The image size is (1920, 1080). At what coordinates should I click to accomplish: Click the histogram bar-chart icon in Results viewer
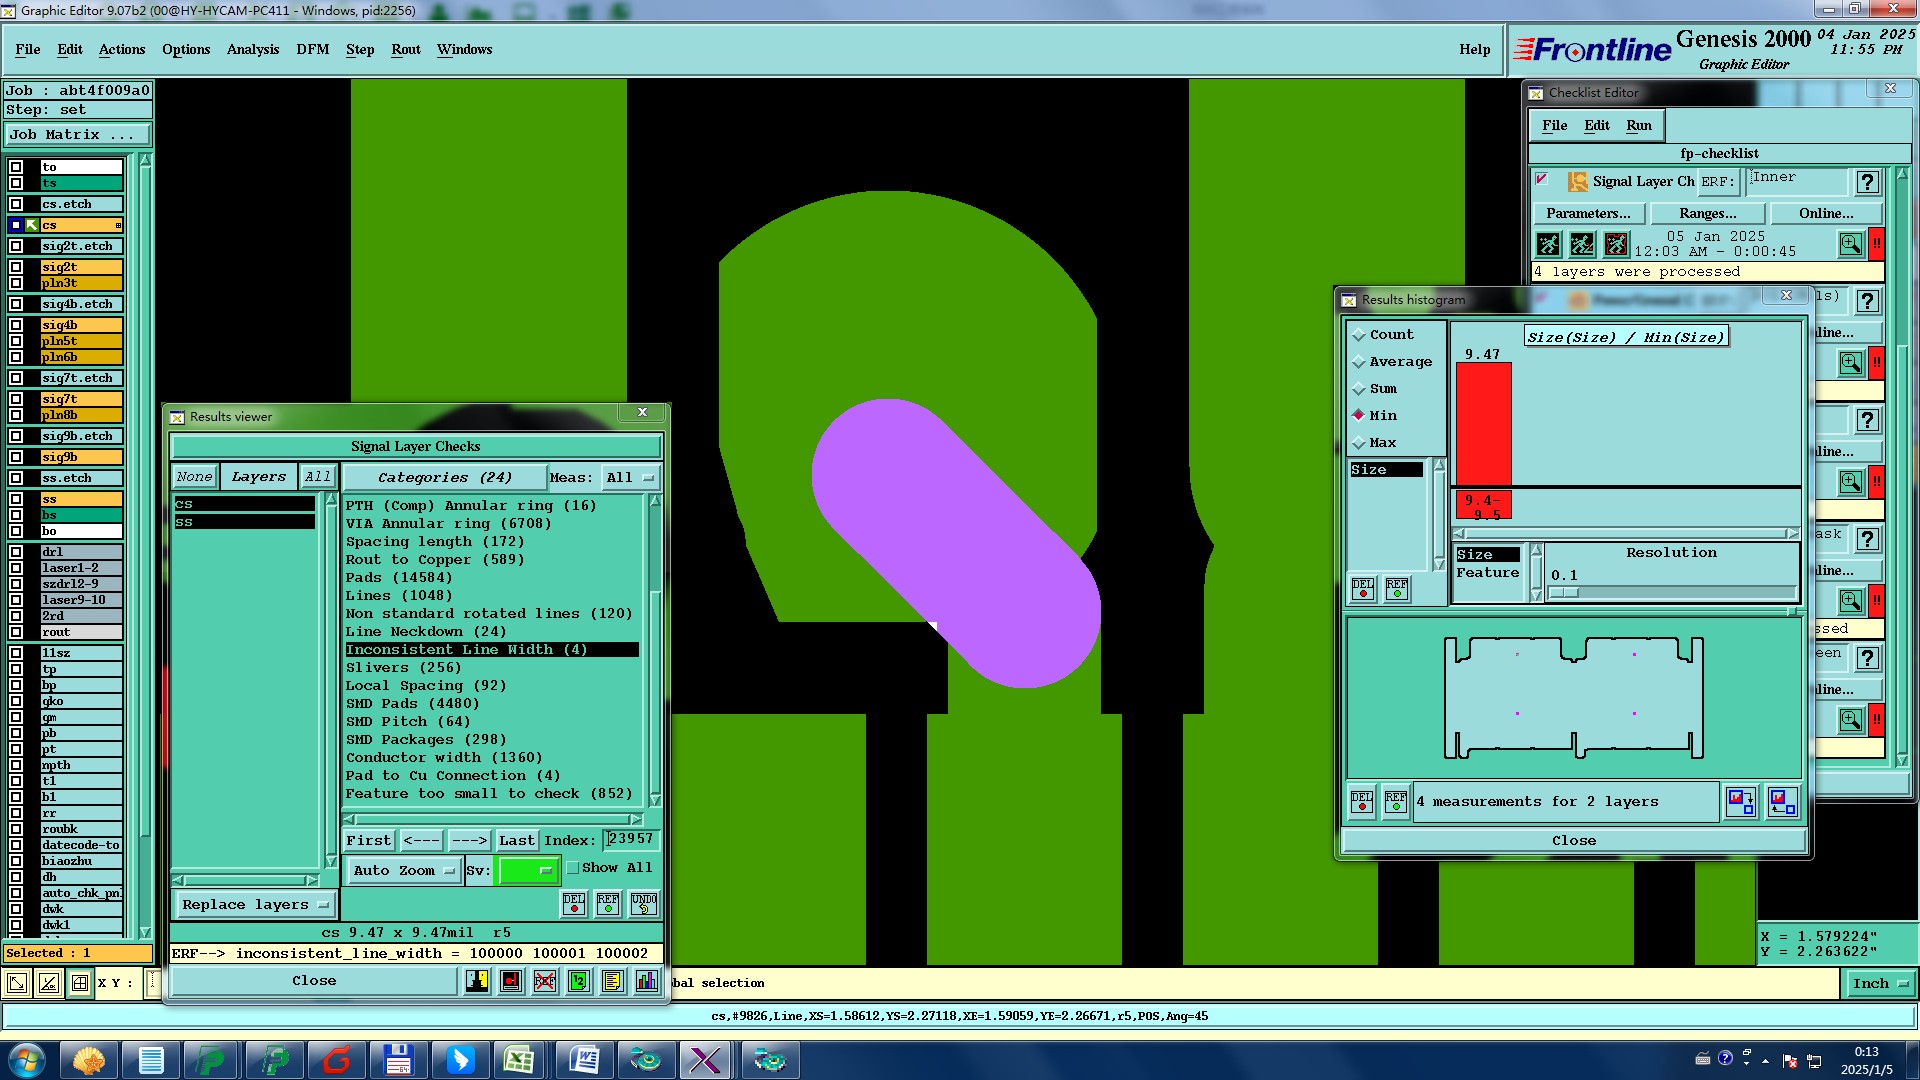tap(646, 981)
